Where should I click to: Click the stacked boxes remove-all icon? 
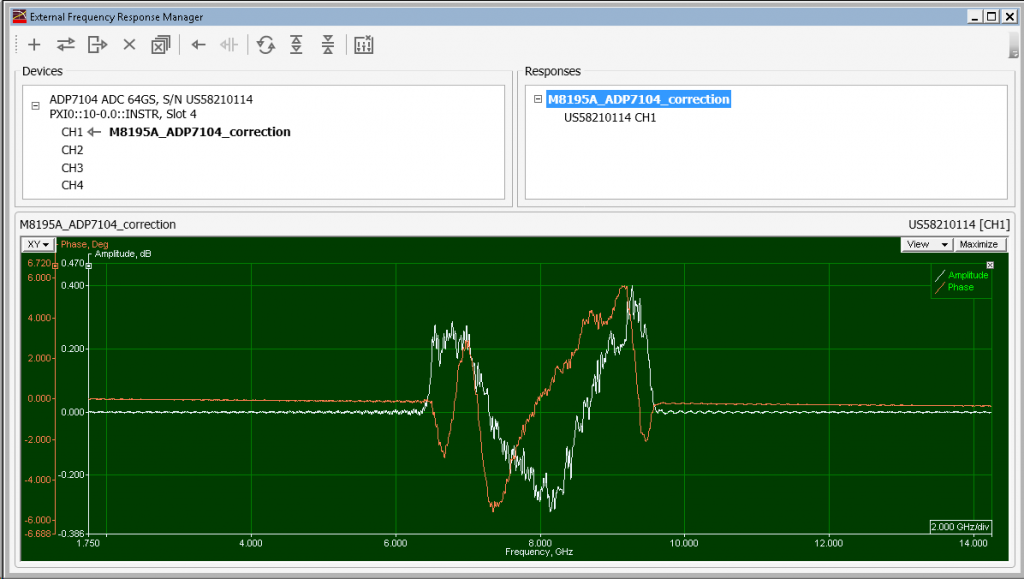tap(161, 44)
